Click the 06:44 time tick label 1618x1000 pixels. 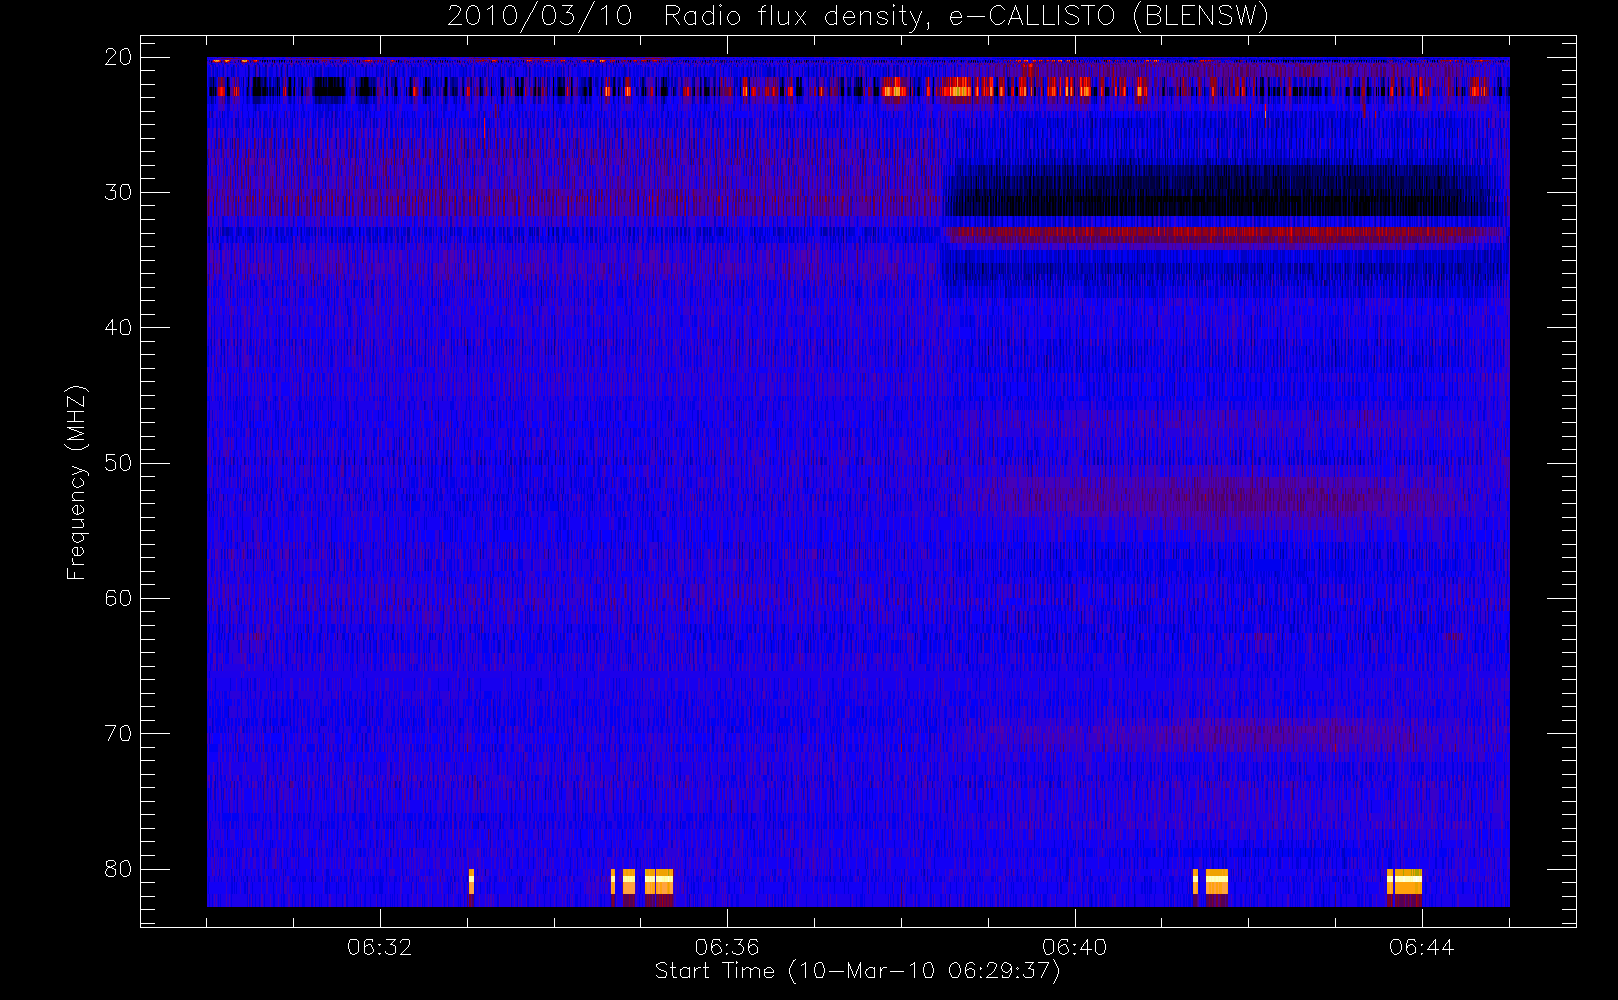tap(1421, 947)
